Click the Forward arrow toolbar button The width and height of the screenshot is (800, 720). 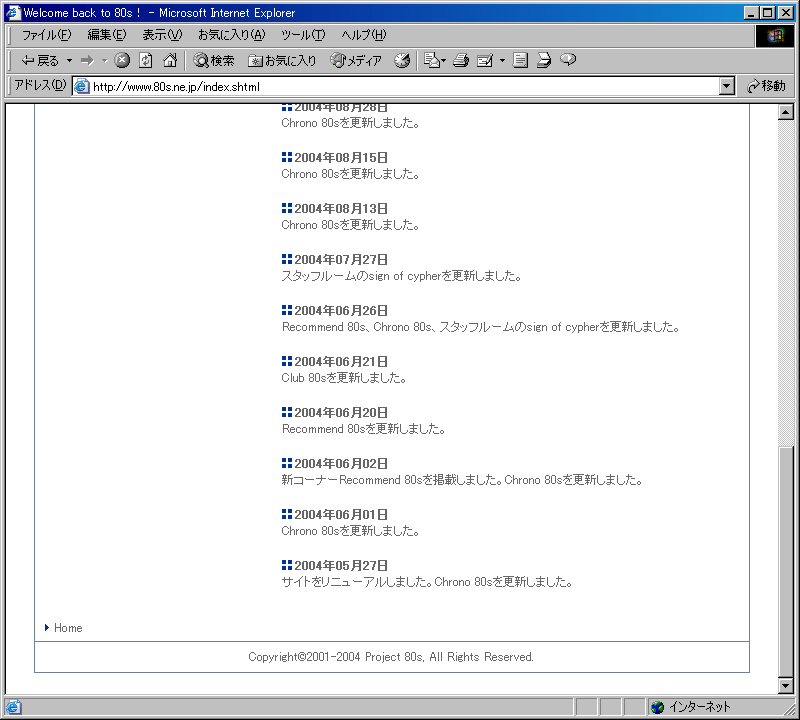click(87, 61)
